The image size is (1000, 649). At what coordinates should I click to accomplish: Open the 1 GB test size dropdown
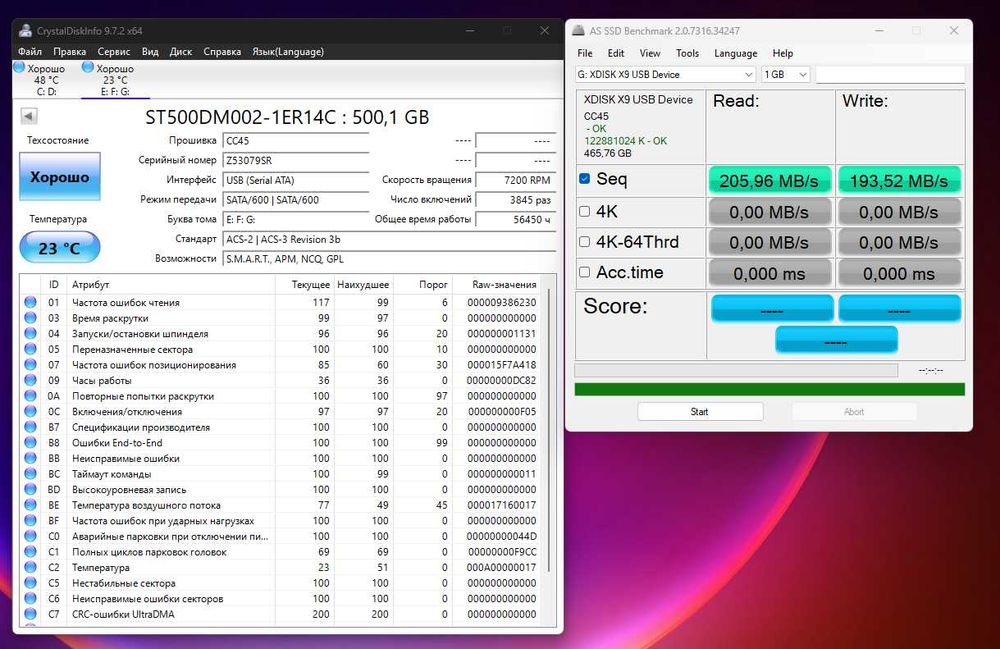tap(786, 75)
